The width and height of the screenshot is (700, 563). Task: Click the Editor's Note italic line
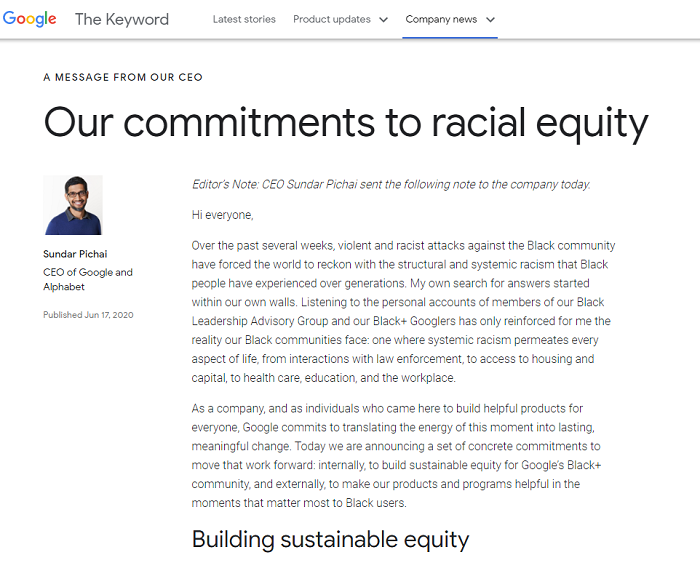(391, 184)
